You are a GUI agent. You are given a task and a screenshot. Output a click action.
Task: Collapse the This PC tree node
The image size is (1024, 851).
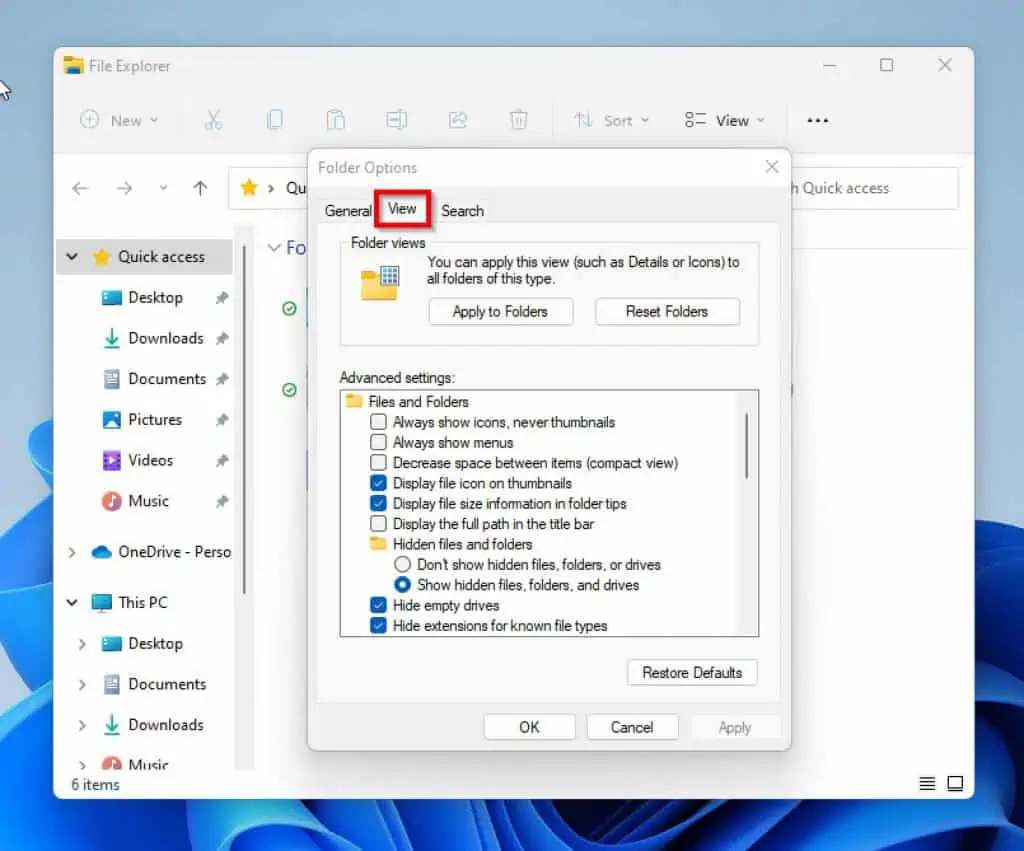point(72,603)
